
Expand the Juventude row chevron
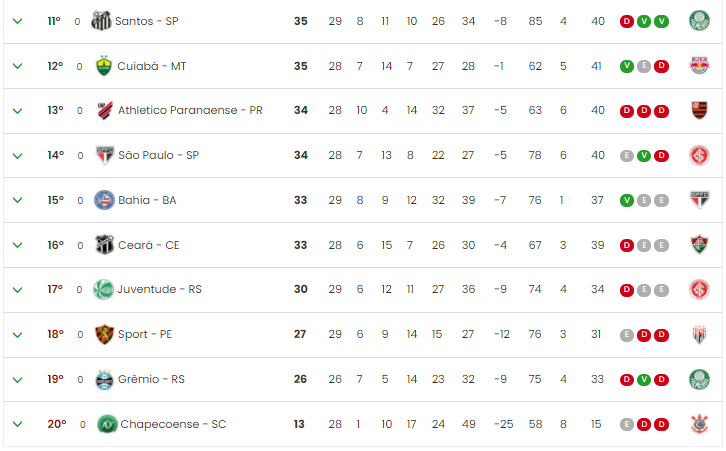tap(18, 290)
